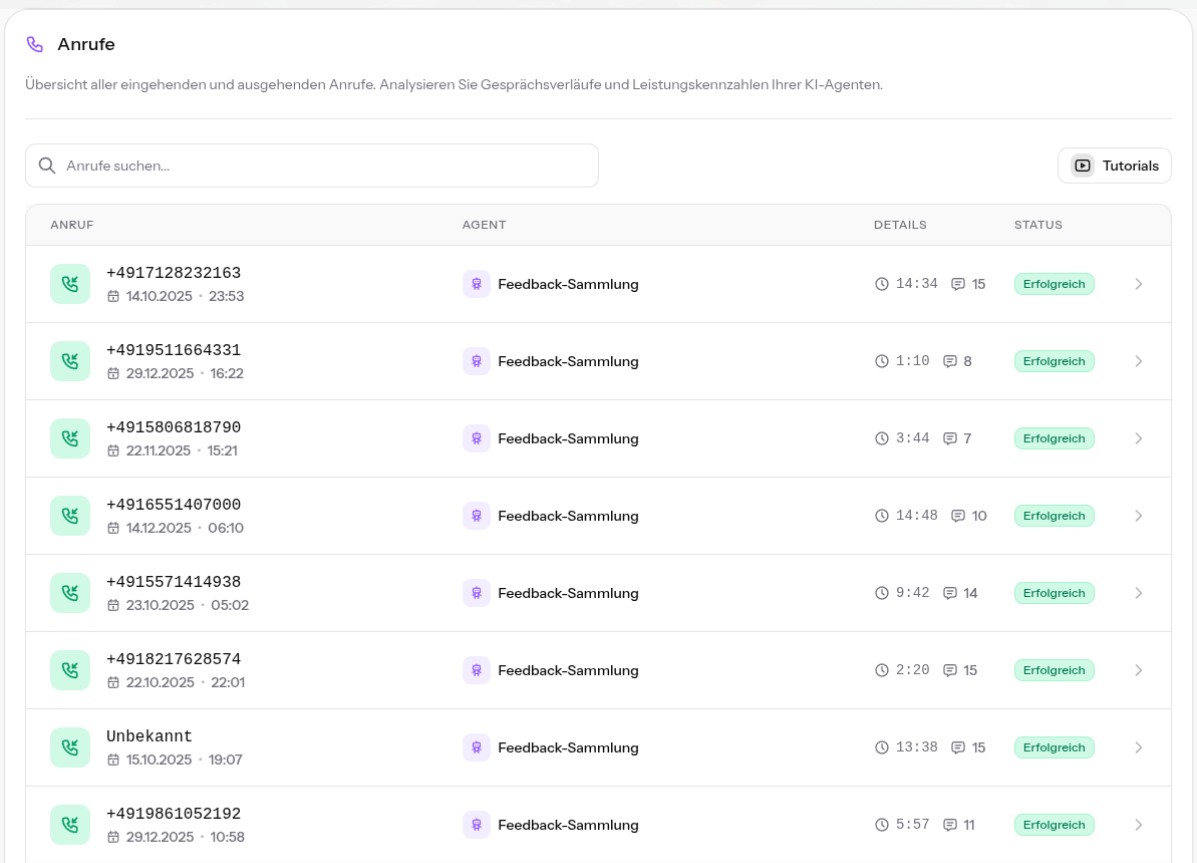Select the phone number +4919511664331
This screenshot has height=863, width=1197.
(173, 351)
